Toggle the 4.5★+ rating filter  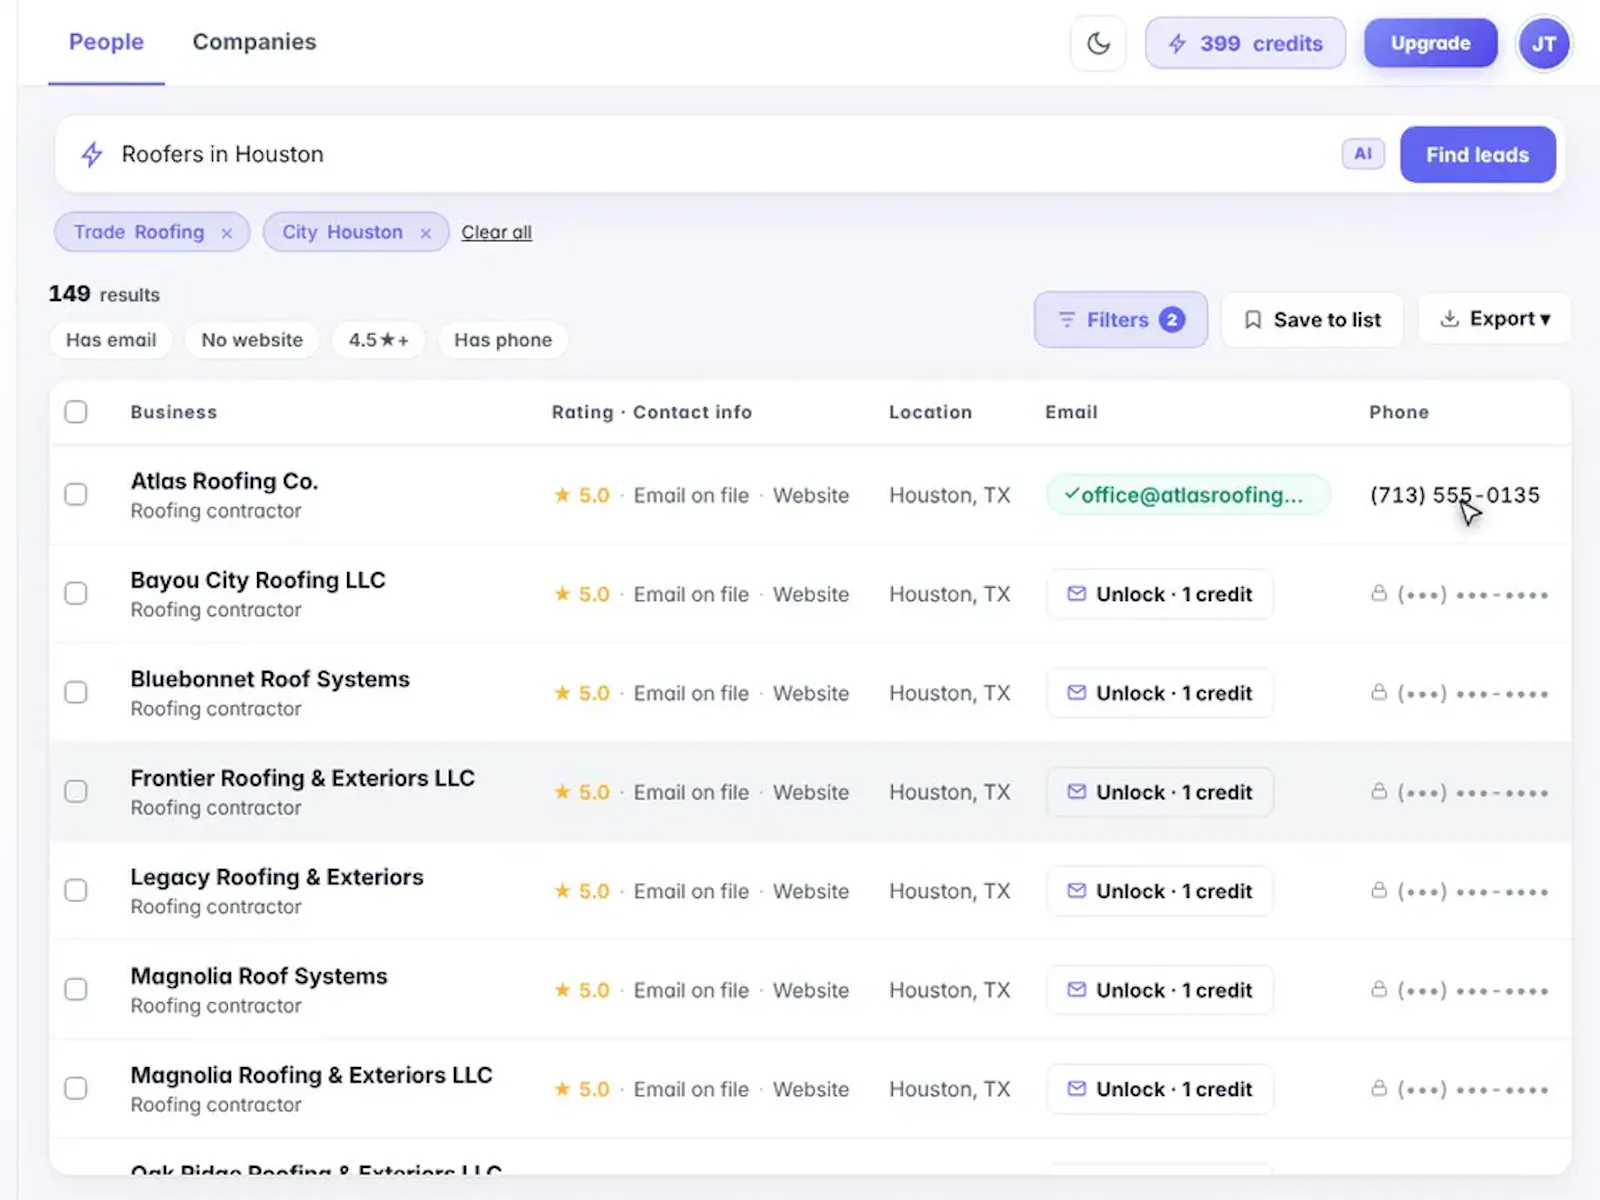point(379,340)
